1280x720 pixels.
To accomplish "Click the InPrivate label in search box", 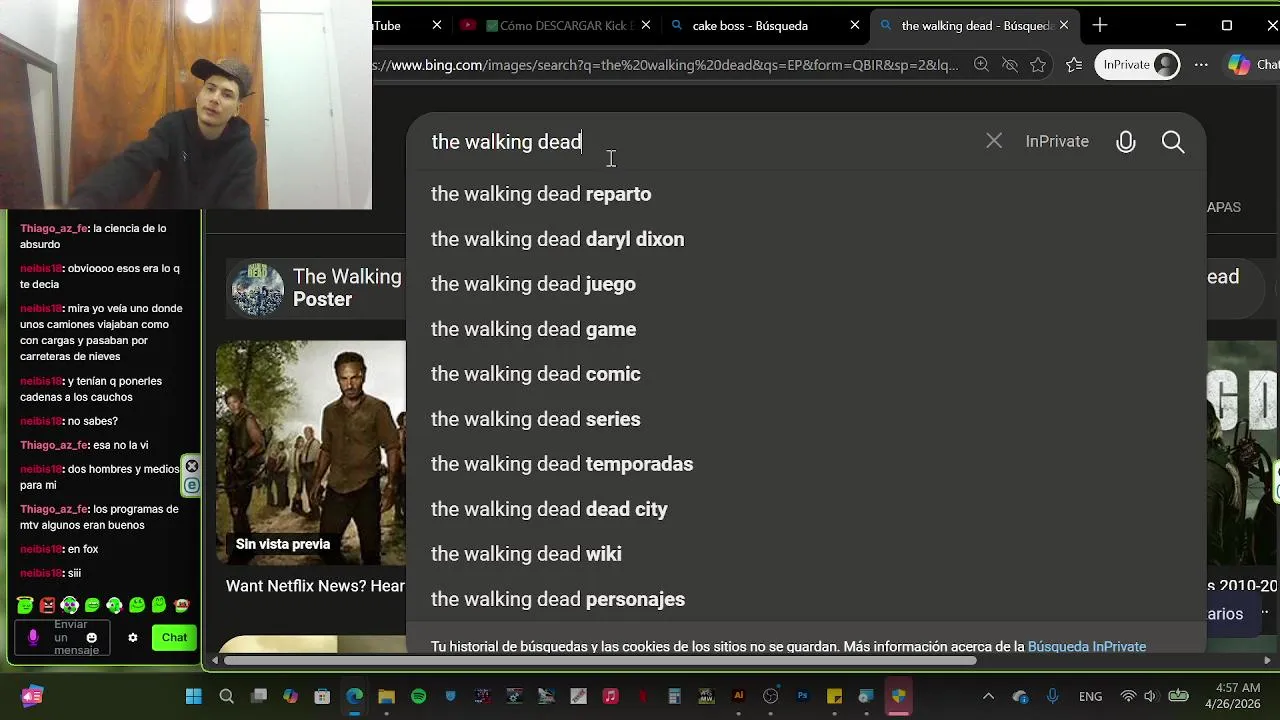I will click(1057, 142).
